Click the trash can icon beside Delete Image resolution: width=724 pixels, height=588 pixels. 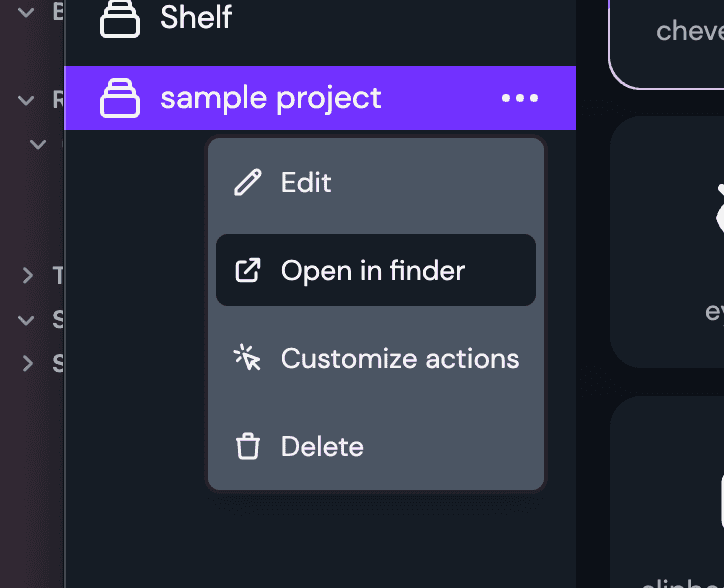point(248,446)
